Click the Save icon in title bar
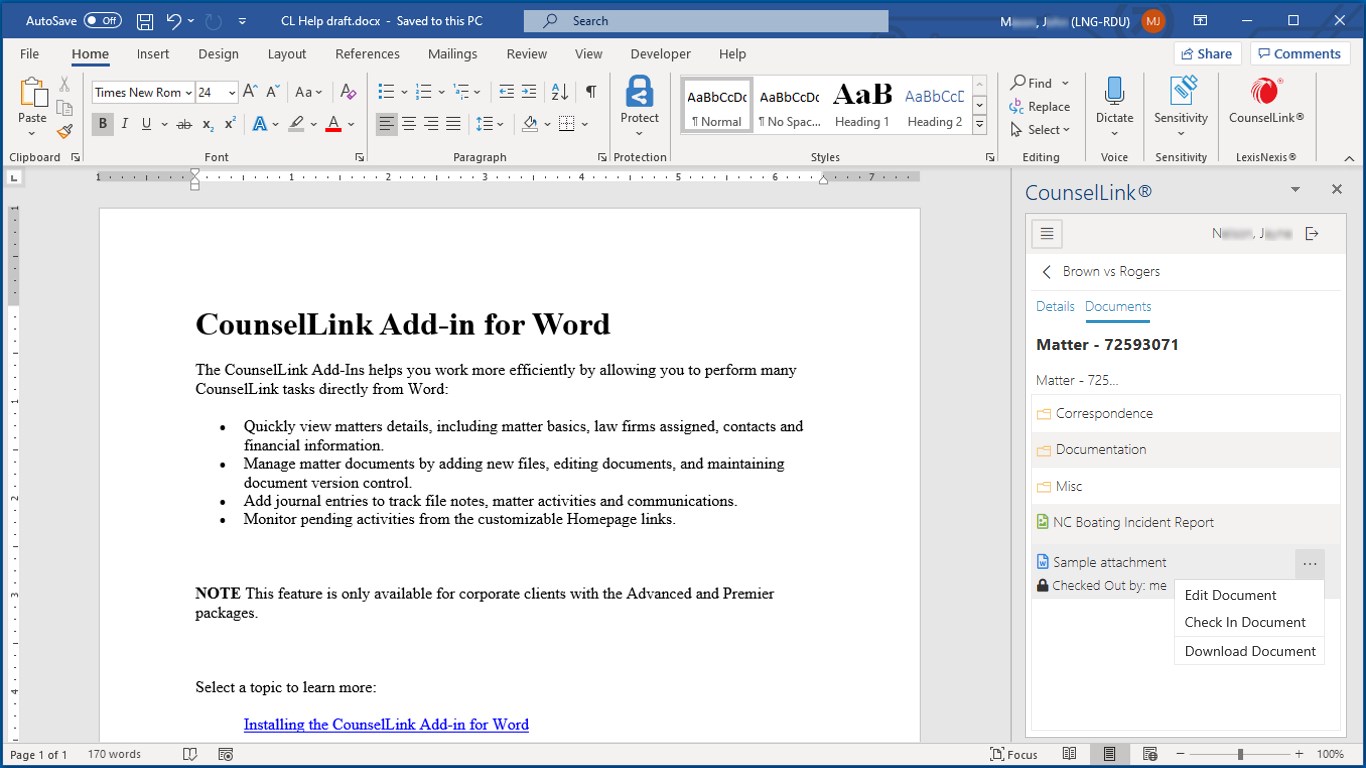1366x768 pixels. click(x=145, y=21)
